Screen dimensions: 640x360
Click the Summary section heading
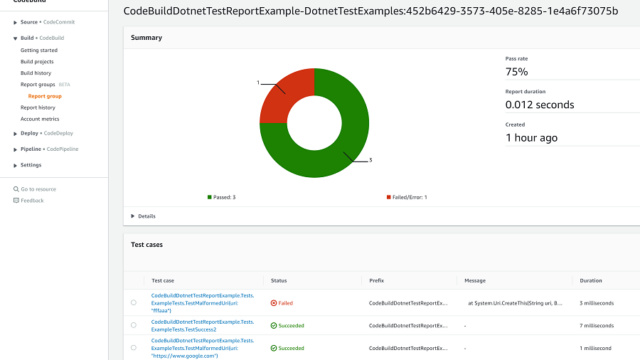(x=146, y=38)
